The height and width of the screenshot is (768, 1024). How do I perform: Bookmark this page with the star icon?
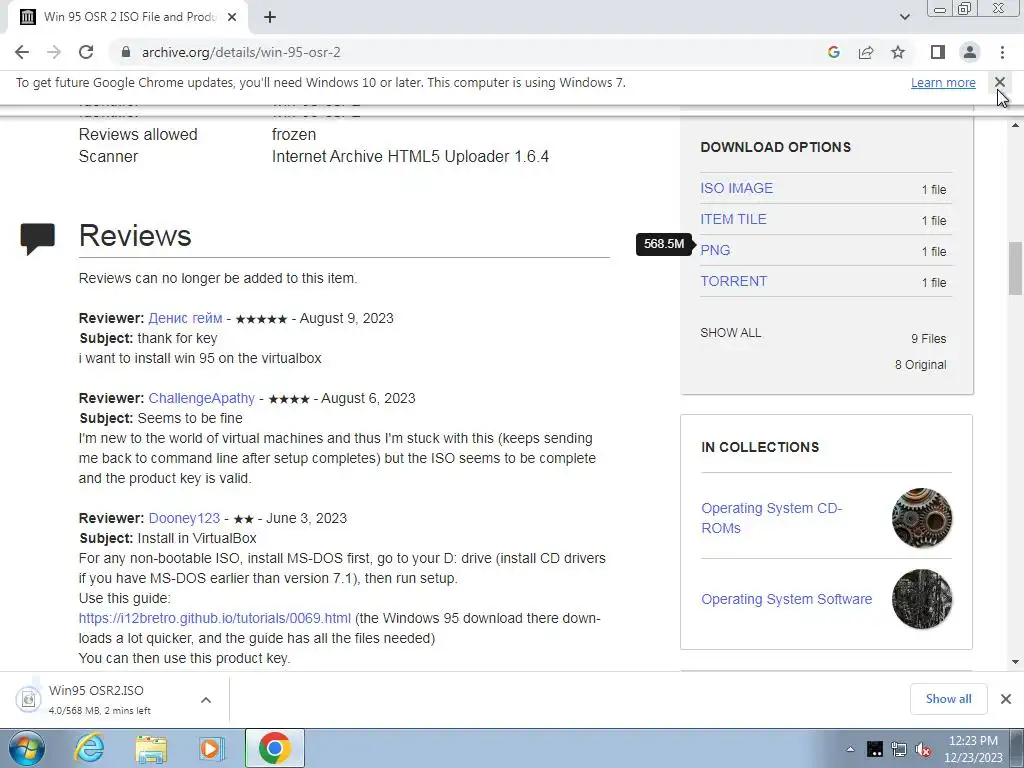[898, 52]
